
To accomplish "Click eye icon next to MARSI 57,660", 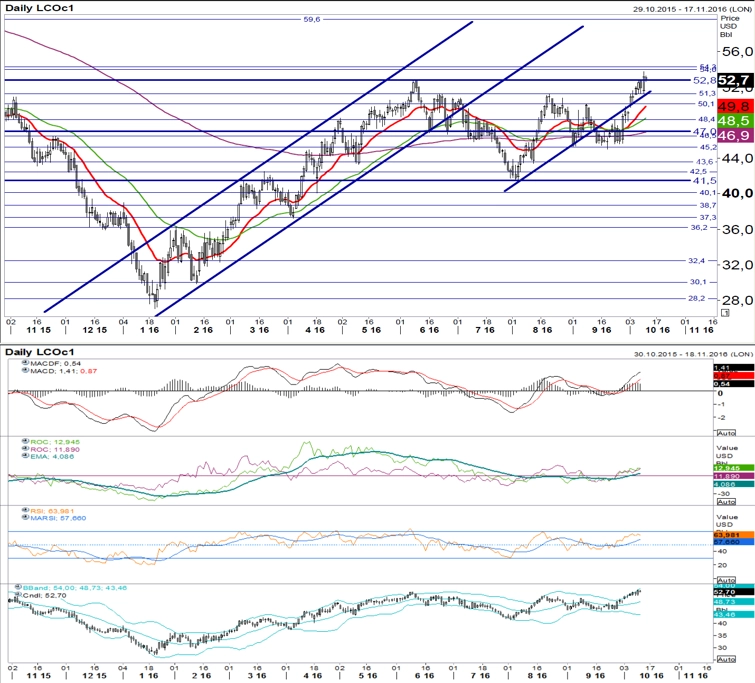I will coord(26,518).
